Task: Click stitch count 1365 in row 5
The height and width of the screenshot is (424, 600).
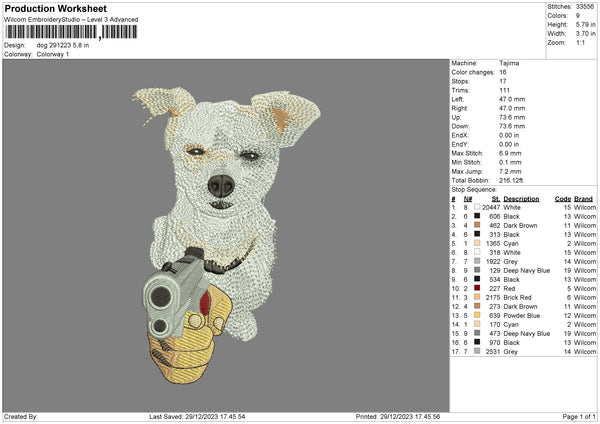Action: 493,243
